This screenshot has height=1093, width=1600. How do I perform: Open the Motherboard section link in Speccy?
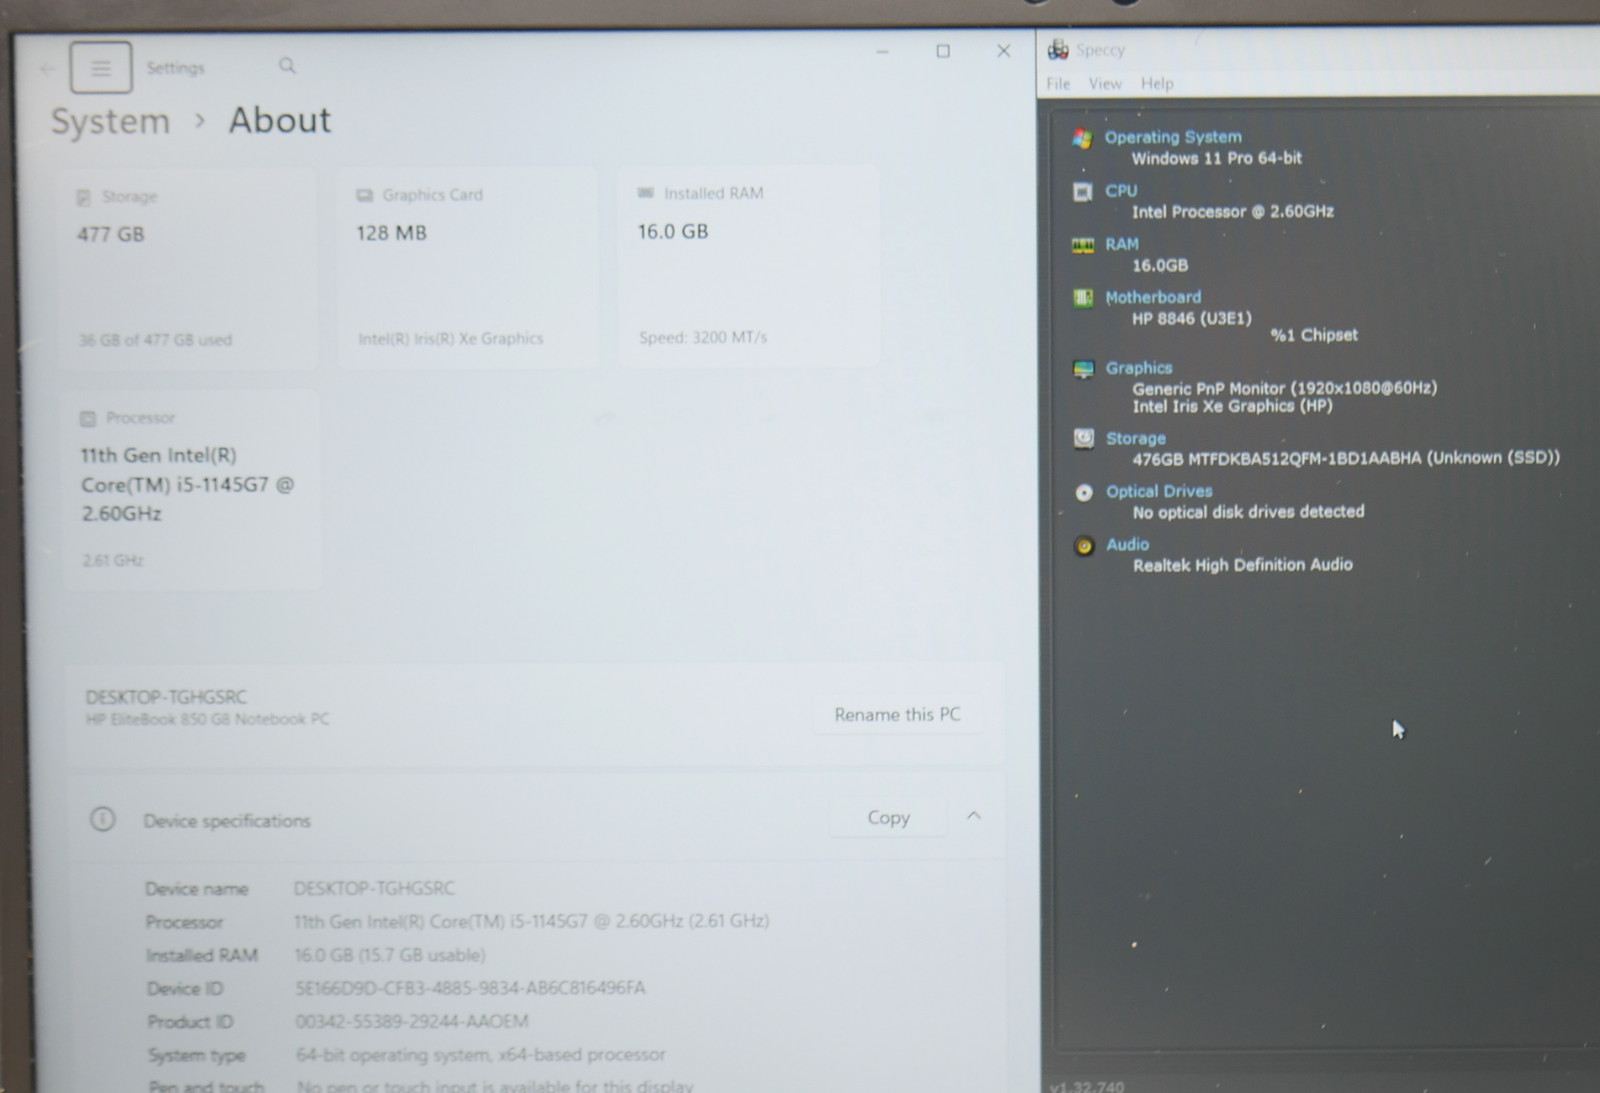coord(1153,297)
